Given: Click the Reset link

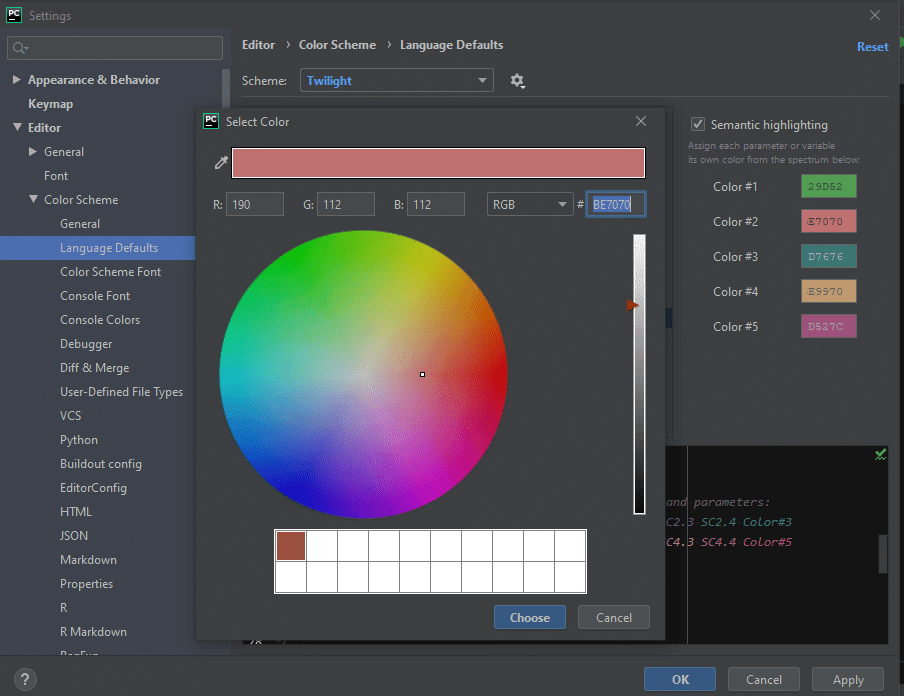Looking at the screenshot, I should [x=872, y=47].
